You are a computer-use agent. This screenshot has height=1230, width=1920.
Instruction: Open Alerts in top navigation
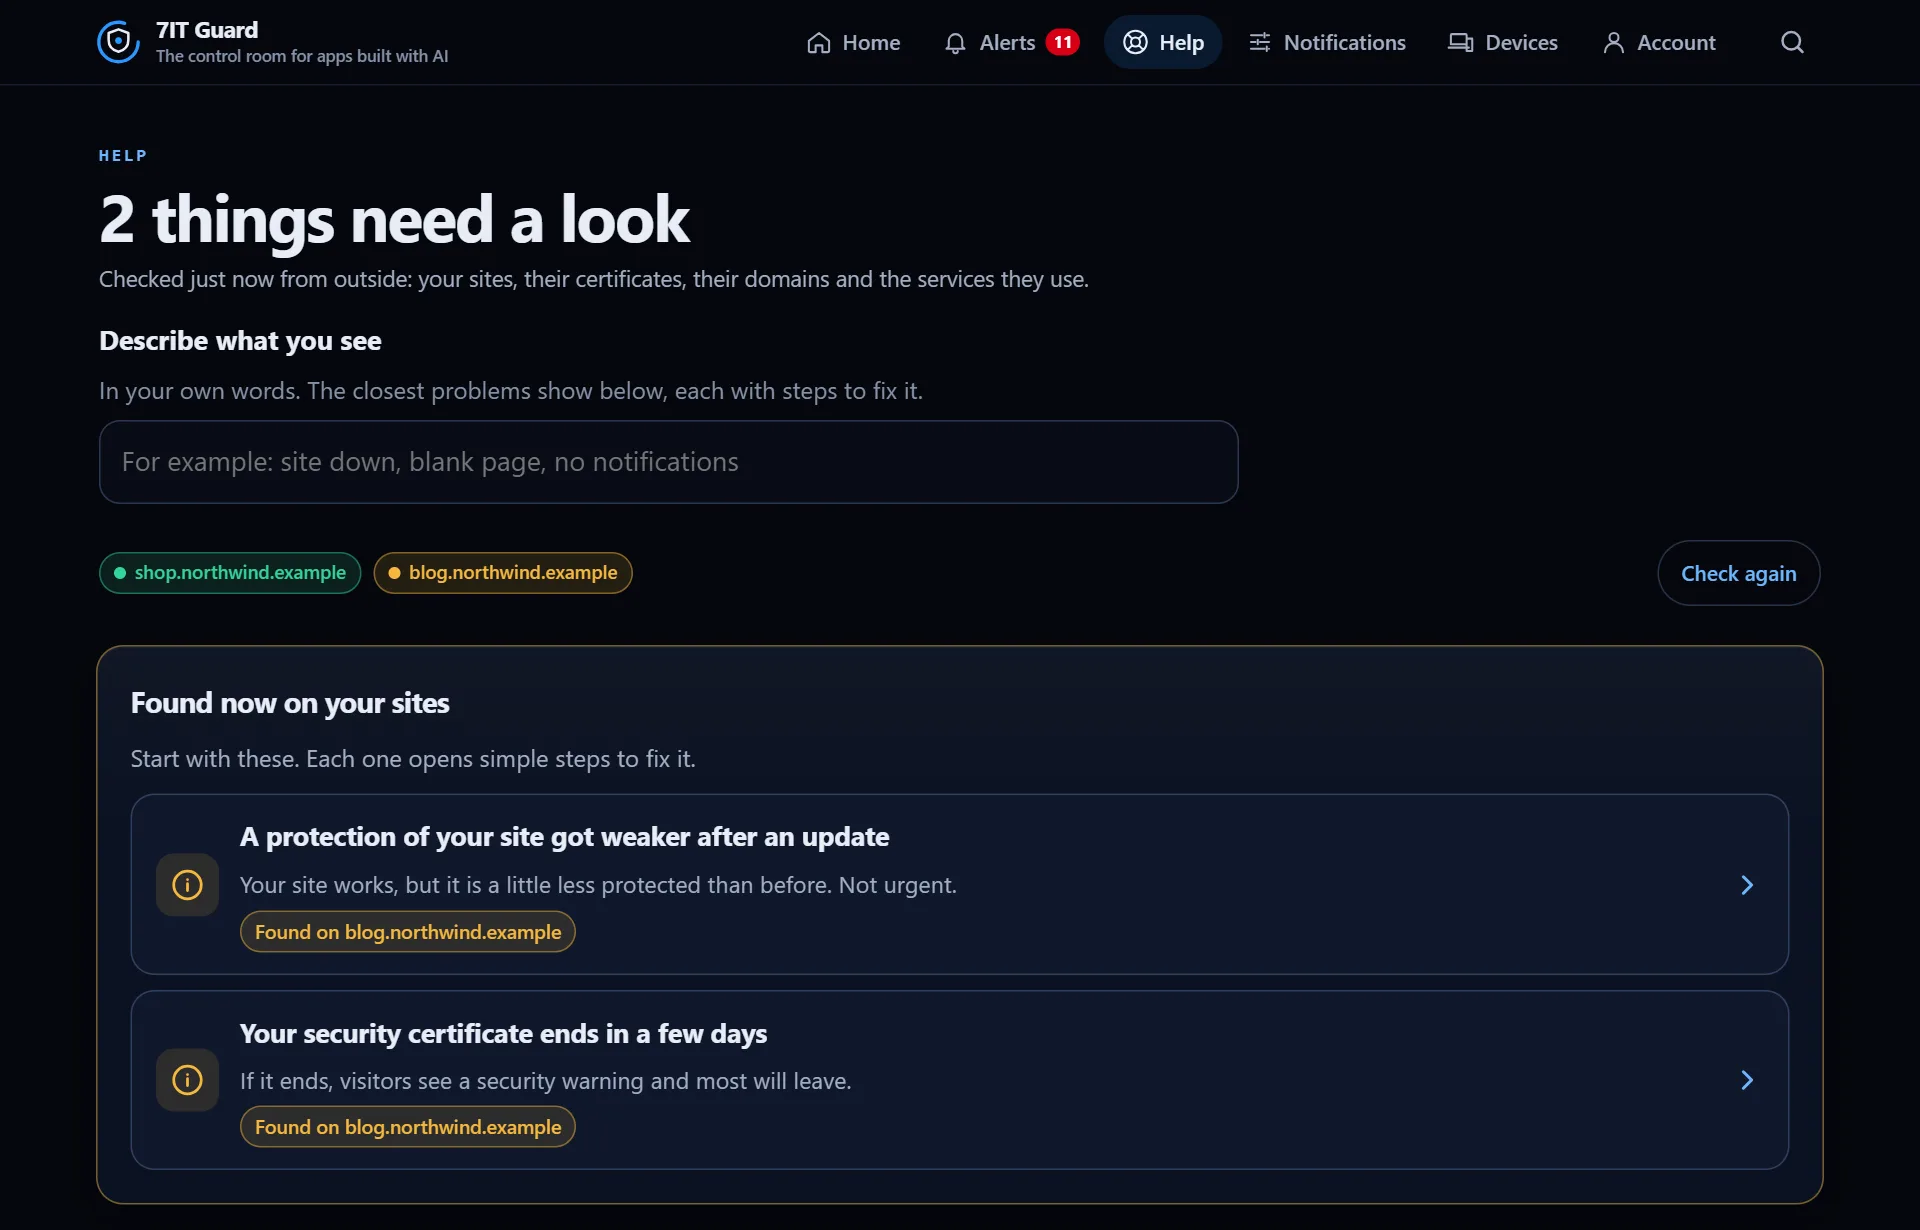1011,42
